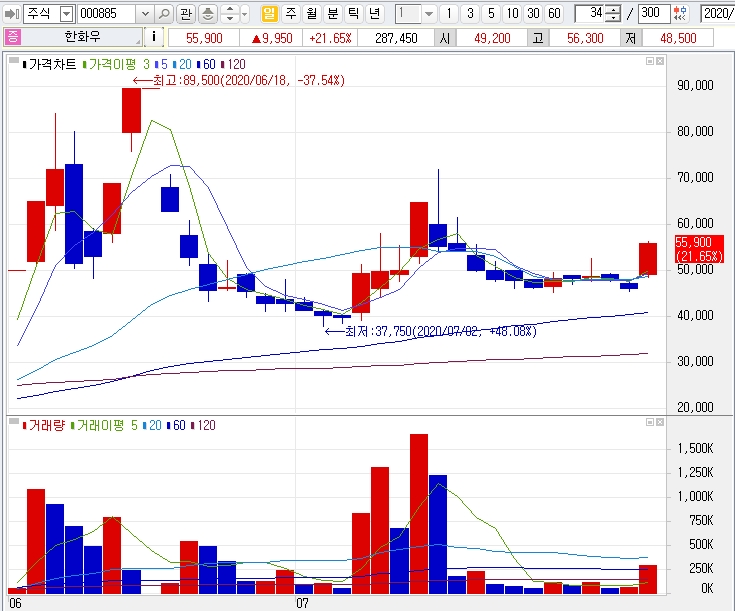Increase the 34 candle count value
The image size is (735, 611).
pos(613,9)
